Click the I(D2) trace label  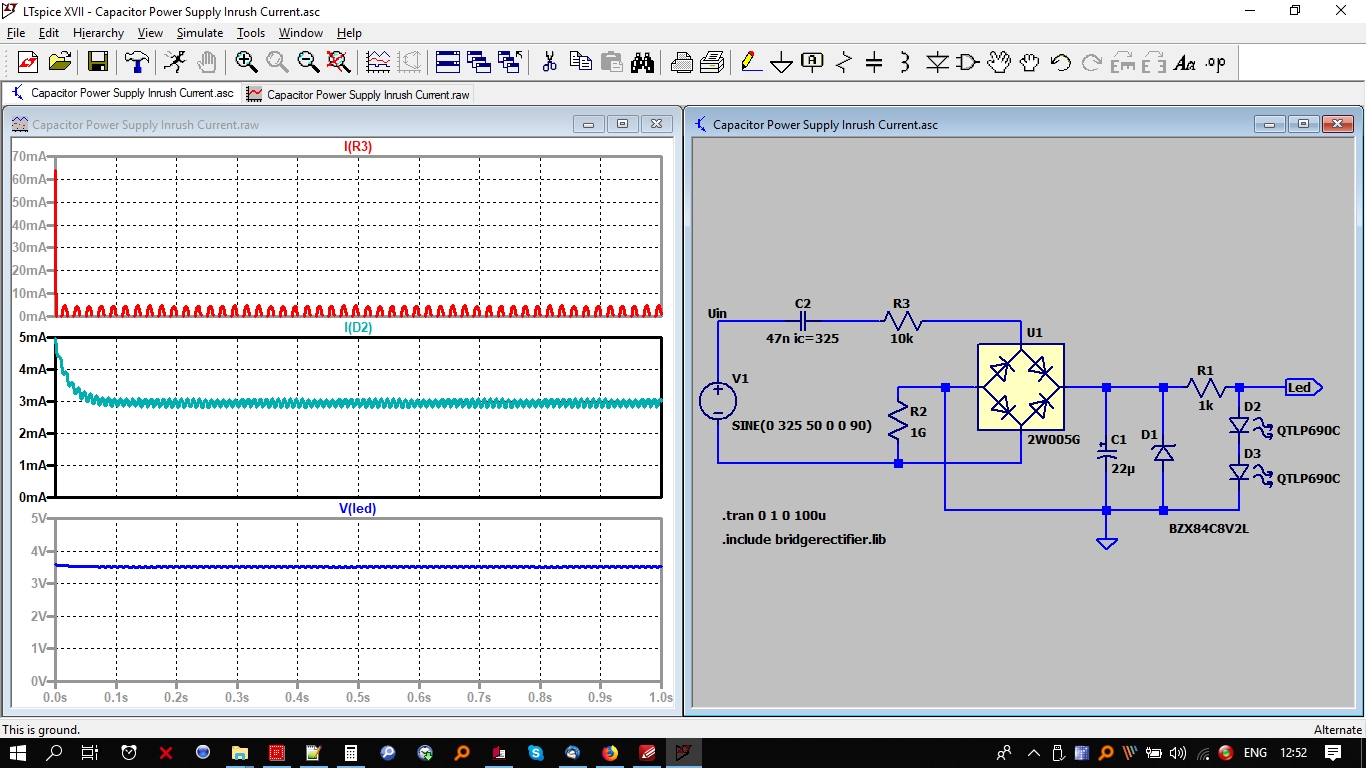point(358,328)
